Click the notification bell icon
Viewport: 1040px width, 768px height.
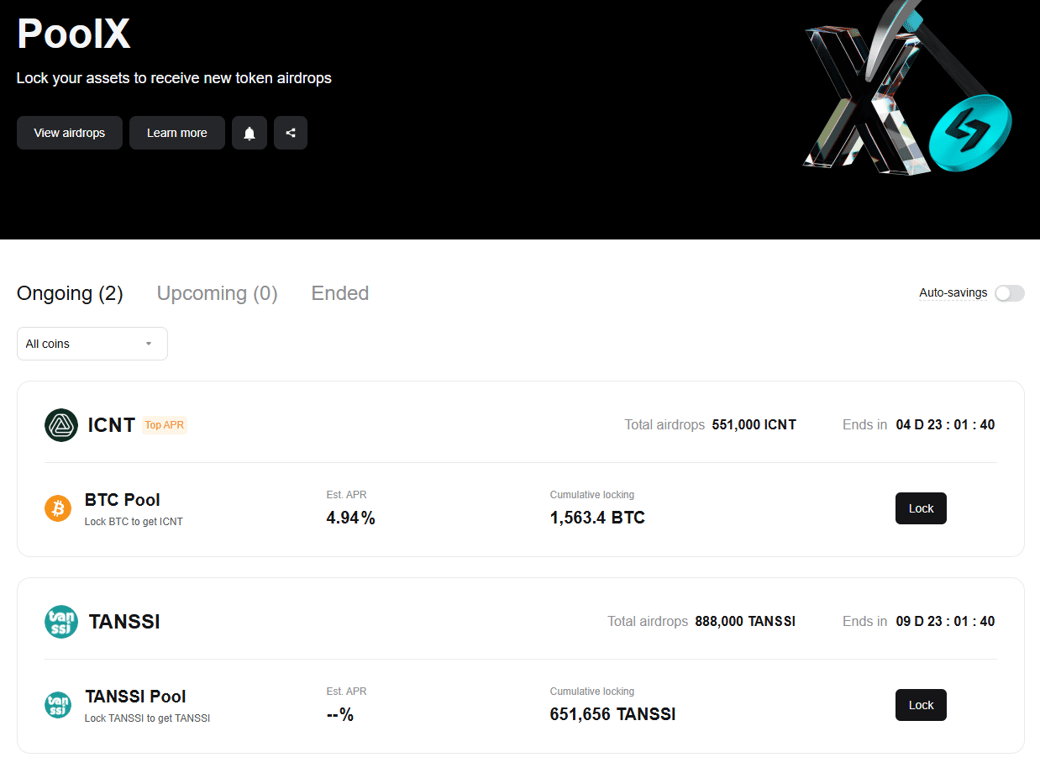(x=249, y=132)
